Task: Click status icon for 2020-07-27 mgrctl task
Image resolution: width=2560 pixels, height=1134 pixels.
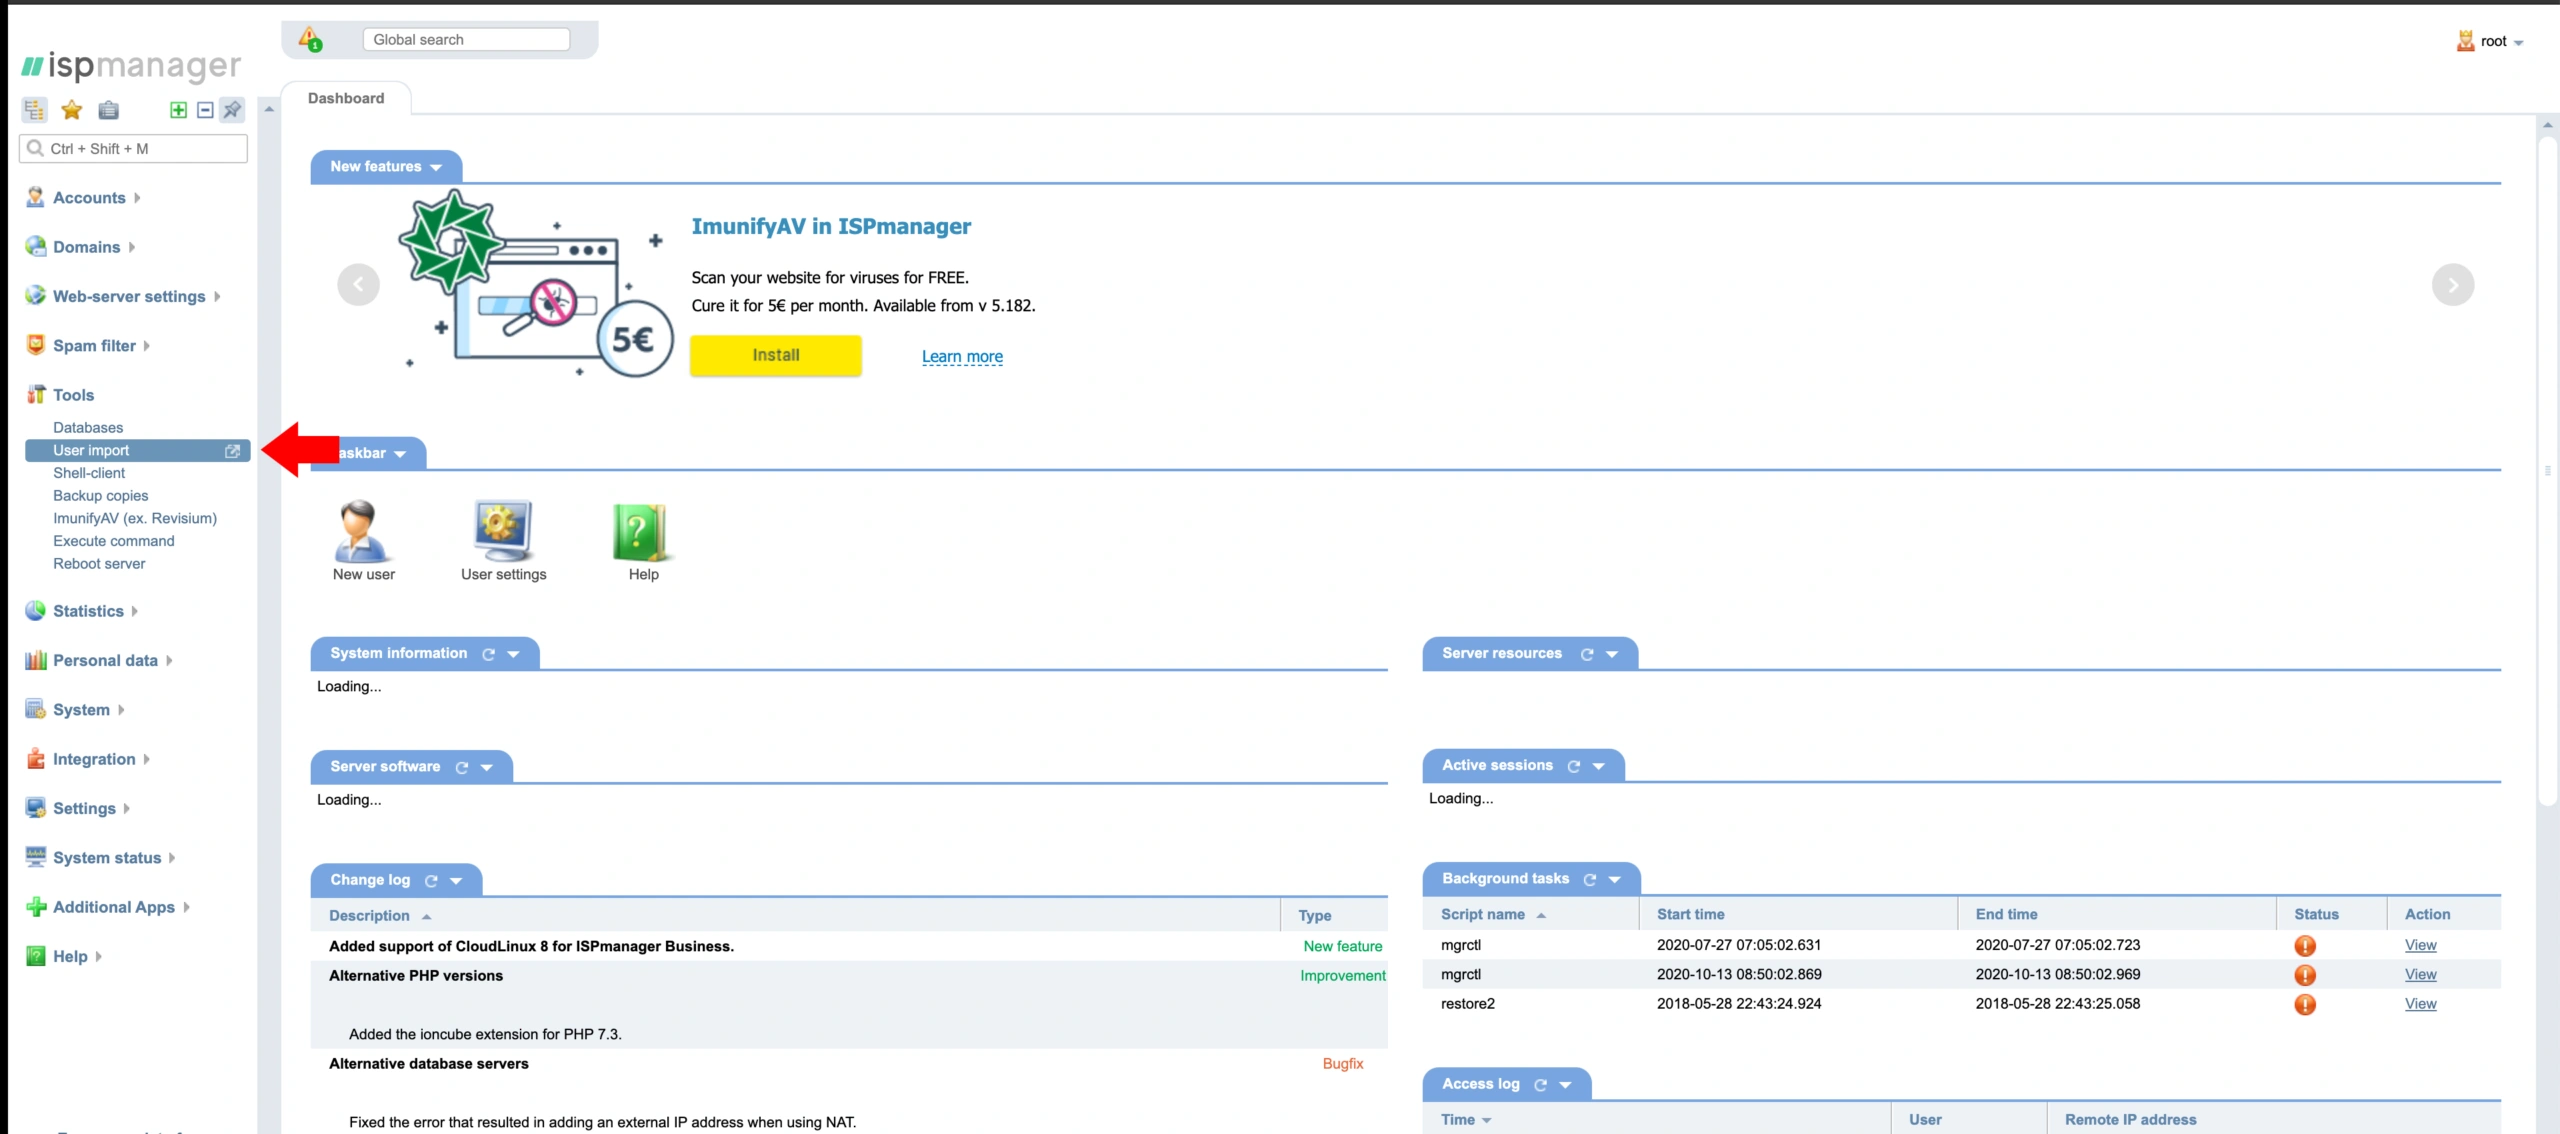Action: click(2304, 945)
